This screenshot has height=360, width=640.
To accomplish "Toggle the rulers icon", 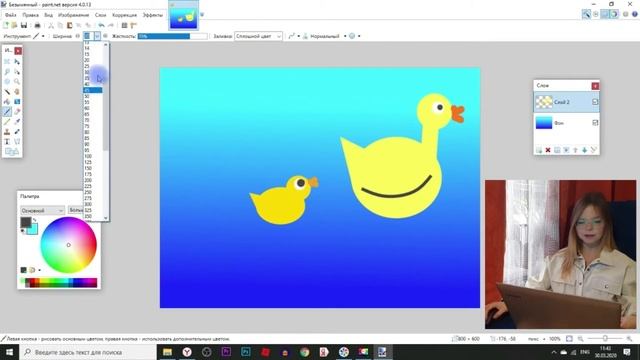I will [133, 25].
